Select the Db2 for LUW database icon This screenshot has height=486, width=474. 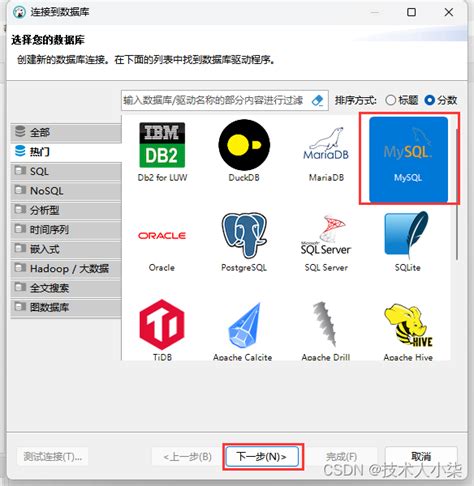tap(162, 145)
